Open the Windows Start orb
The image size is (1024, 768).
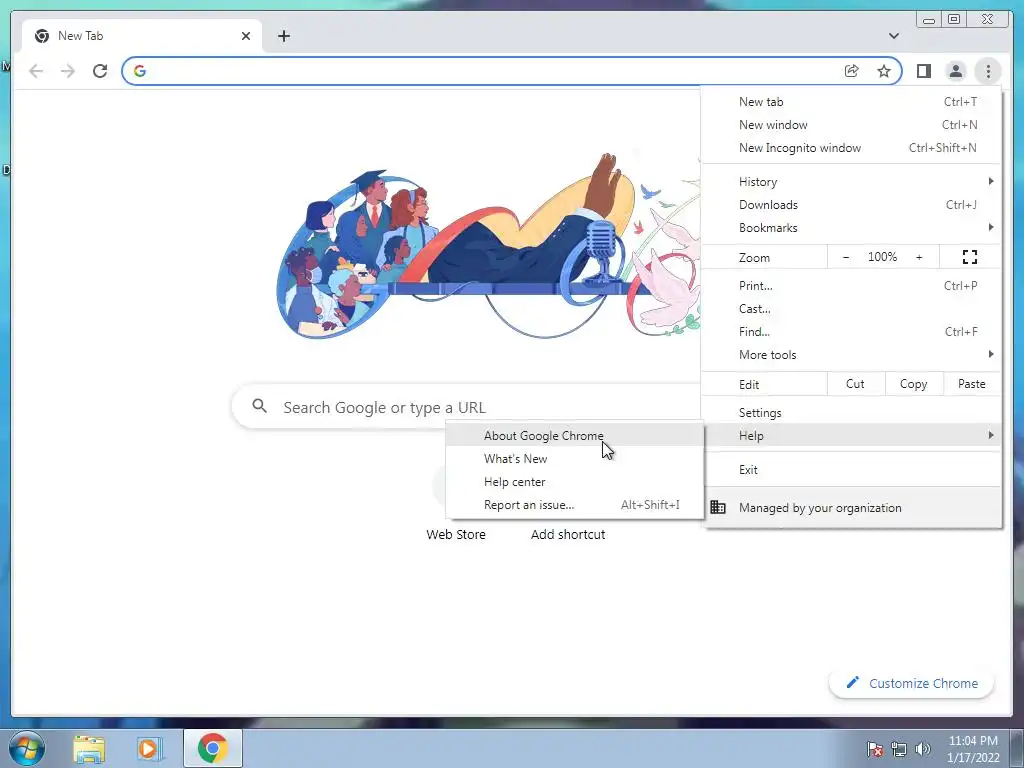point(26,748)
